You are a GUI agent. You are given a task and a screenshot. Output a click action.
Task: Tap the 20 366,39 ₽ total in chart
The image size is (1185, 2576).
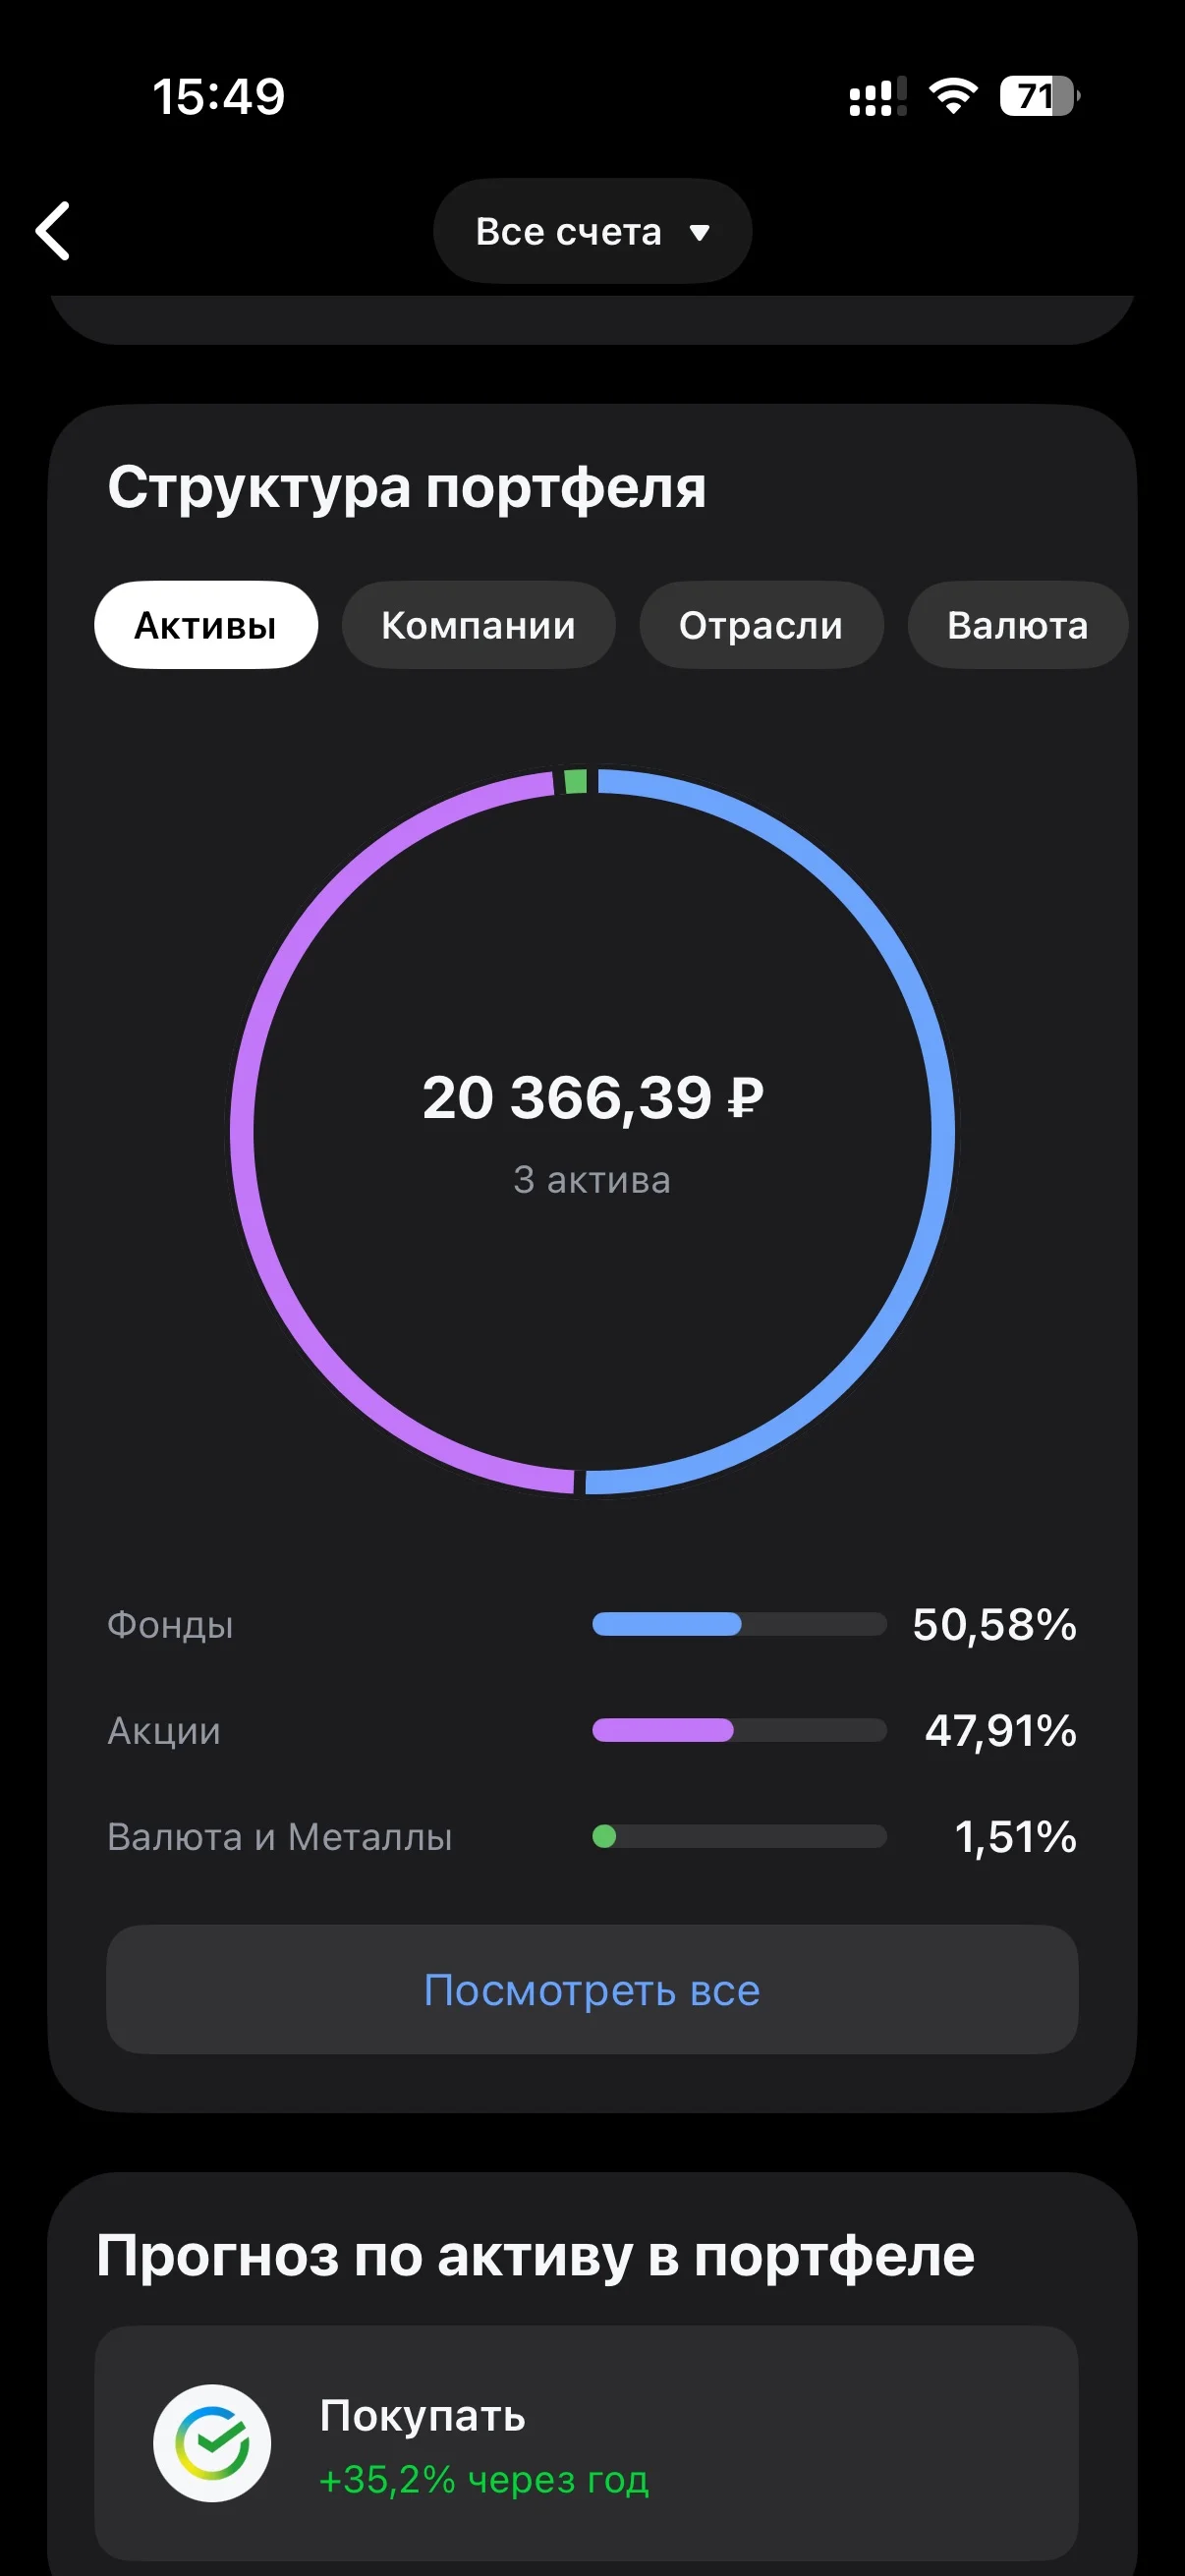[592, 1097]
